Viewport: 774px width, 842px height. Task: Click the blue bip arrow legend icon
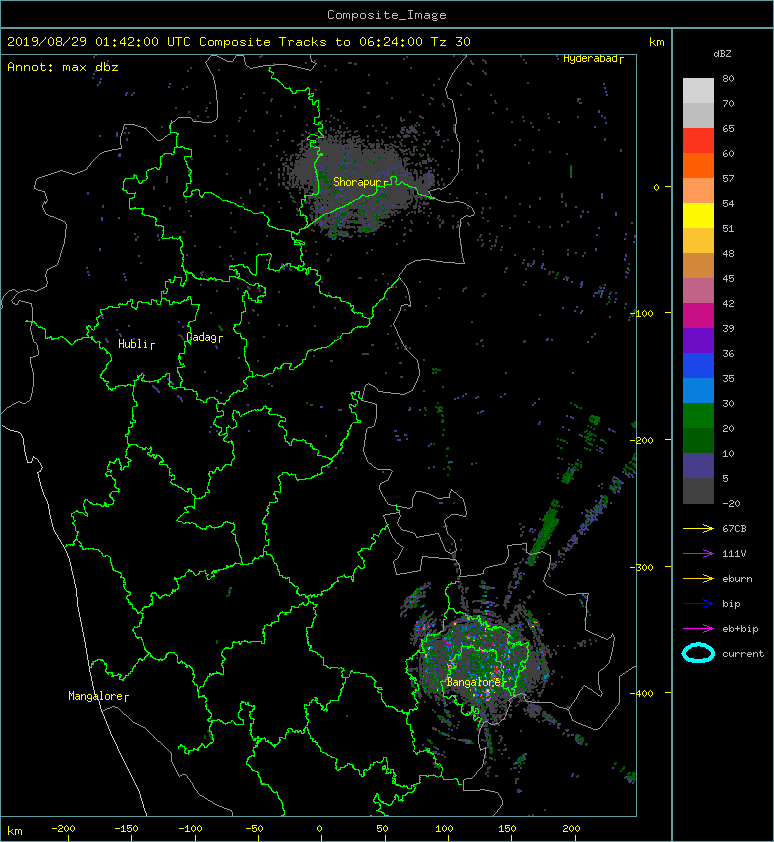tap(698, 604)
